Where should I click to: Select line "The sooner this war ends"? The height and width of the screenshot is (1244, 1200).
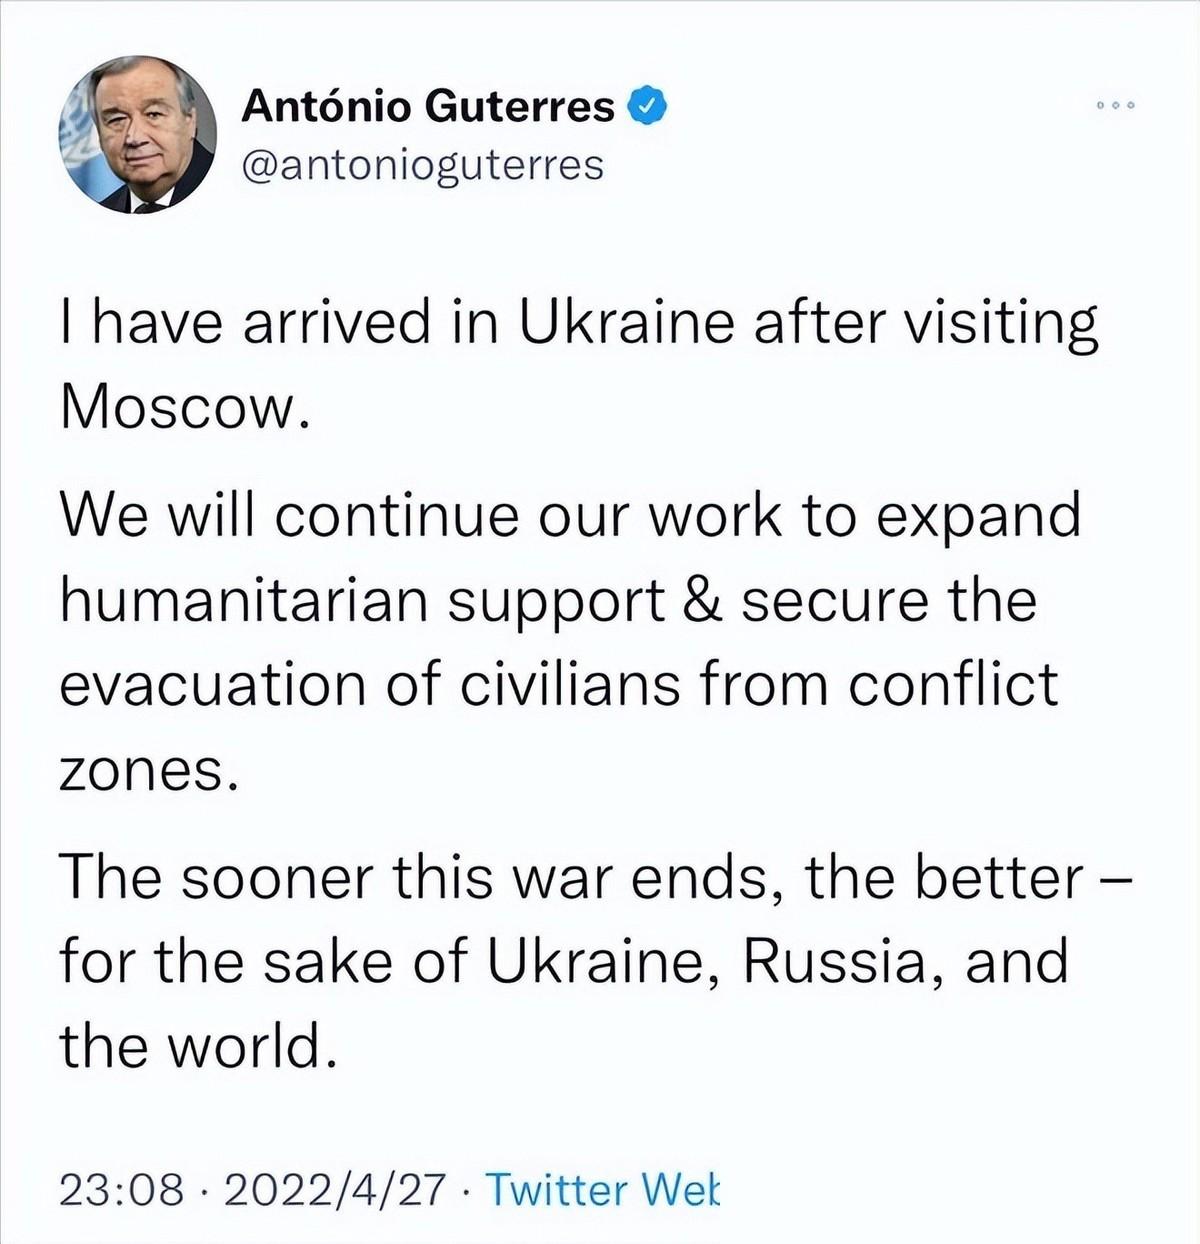(x=596, y=877)
